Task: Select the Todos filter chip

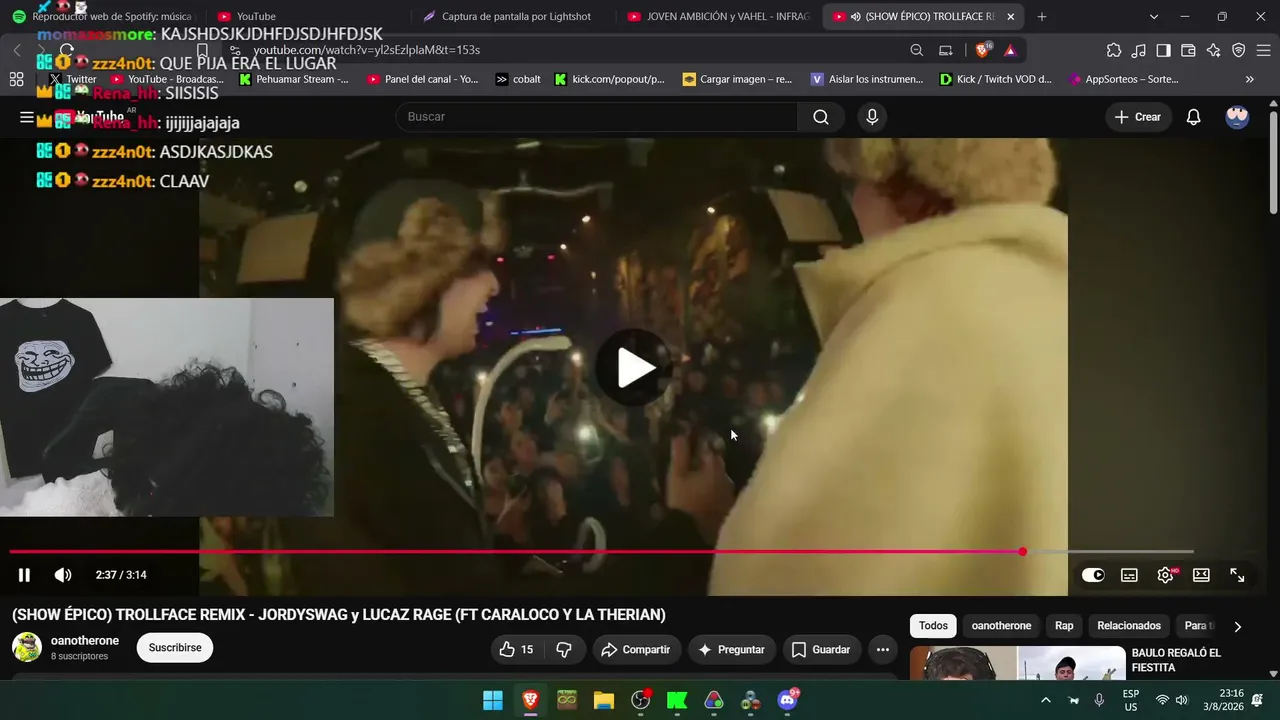Action: pyautogui.click(x=933, y=626)
